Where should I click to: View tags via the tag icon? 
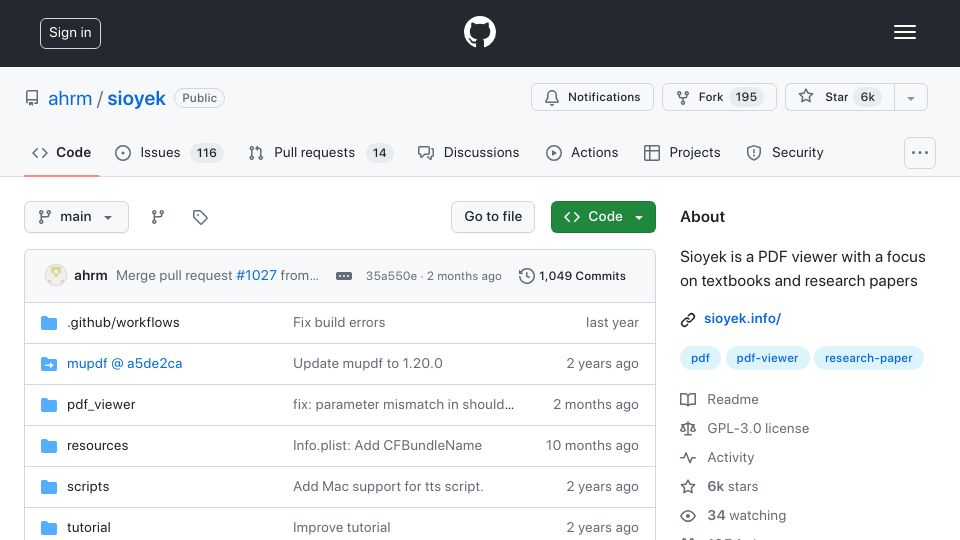(200, 217)
